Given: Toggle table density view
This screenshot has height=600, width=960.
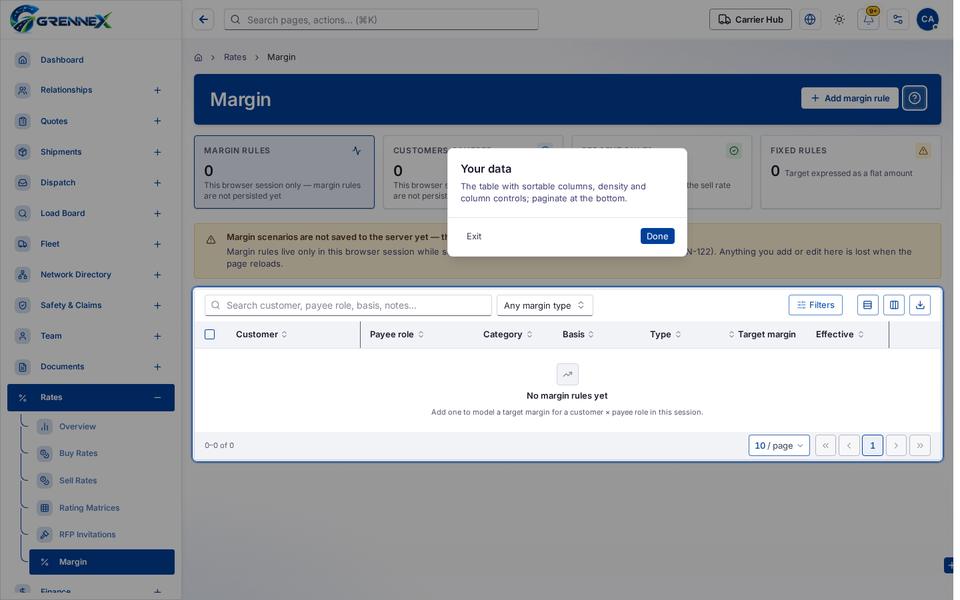Looking at the screenshot, I should pos(868,305).
